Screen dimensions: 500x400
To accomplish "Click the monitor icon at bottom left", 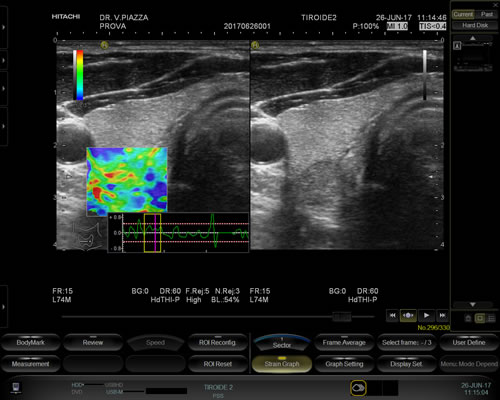I will pyautogui.click(x=16, y=387).
